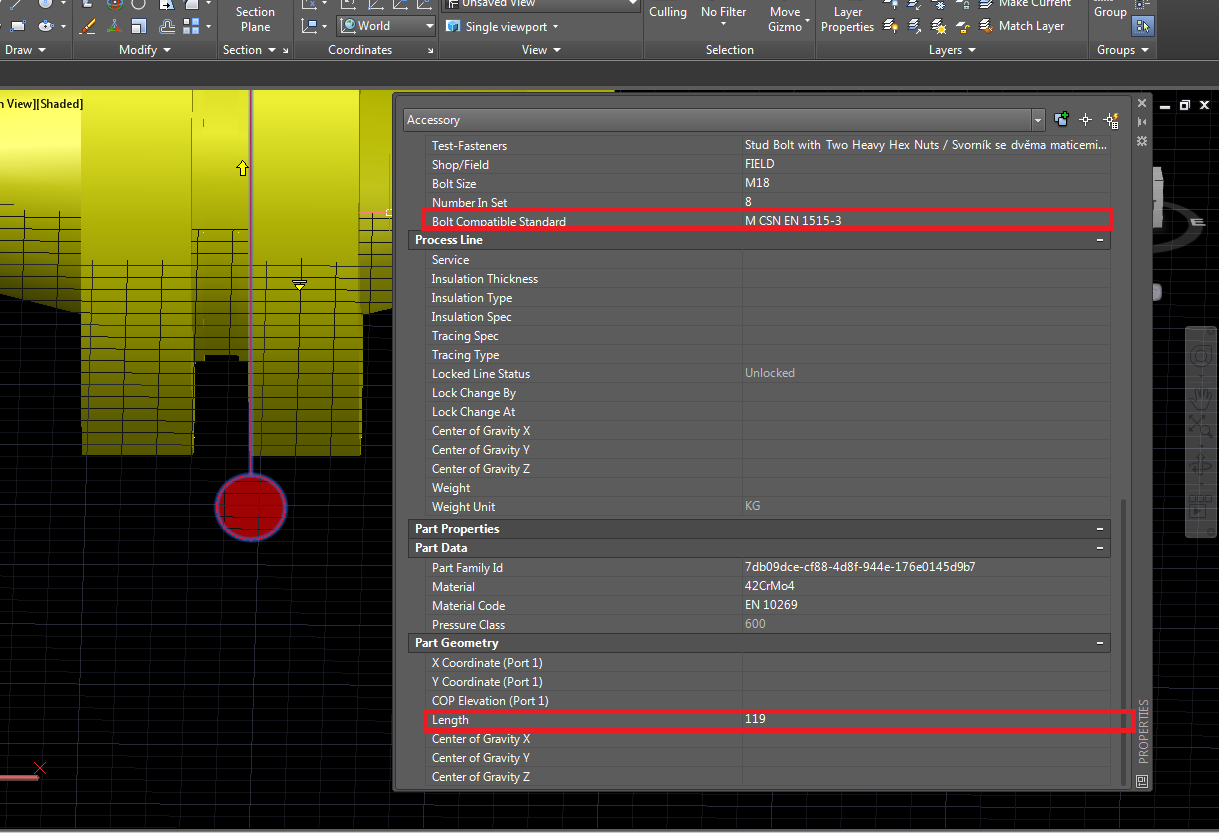The height and width of the screenshot is (833, 1219).
Task: Click the Culling button
Action: tap(668, 11)
